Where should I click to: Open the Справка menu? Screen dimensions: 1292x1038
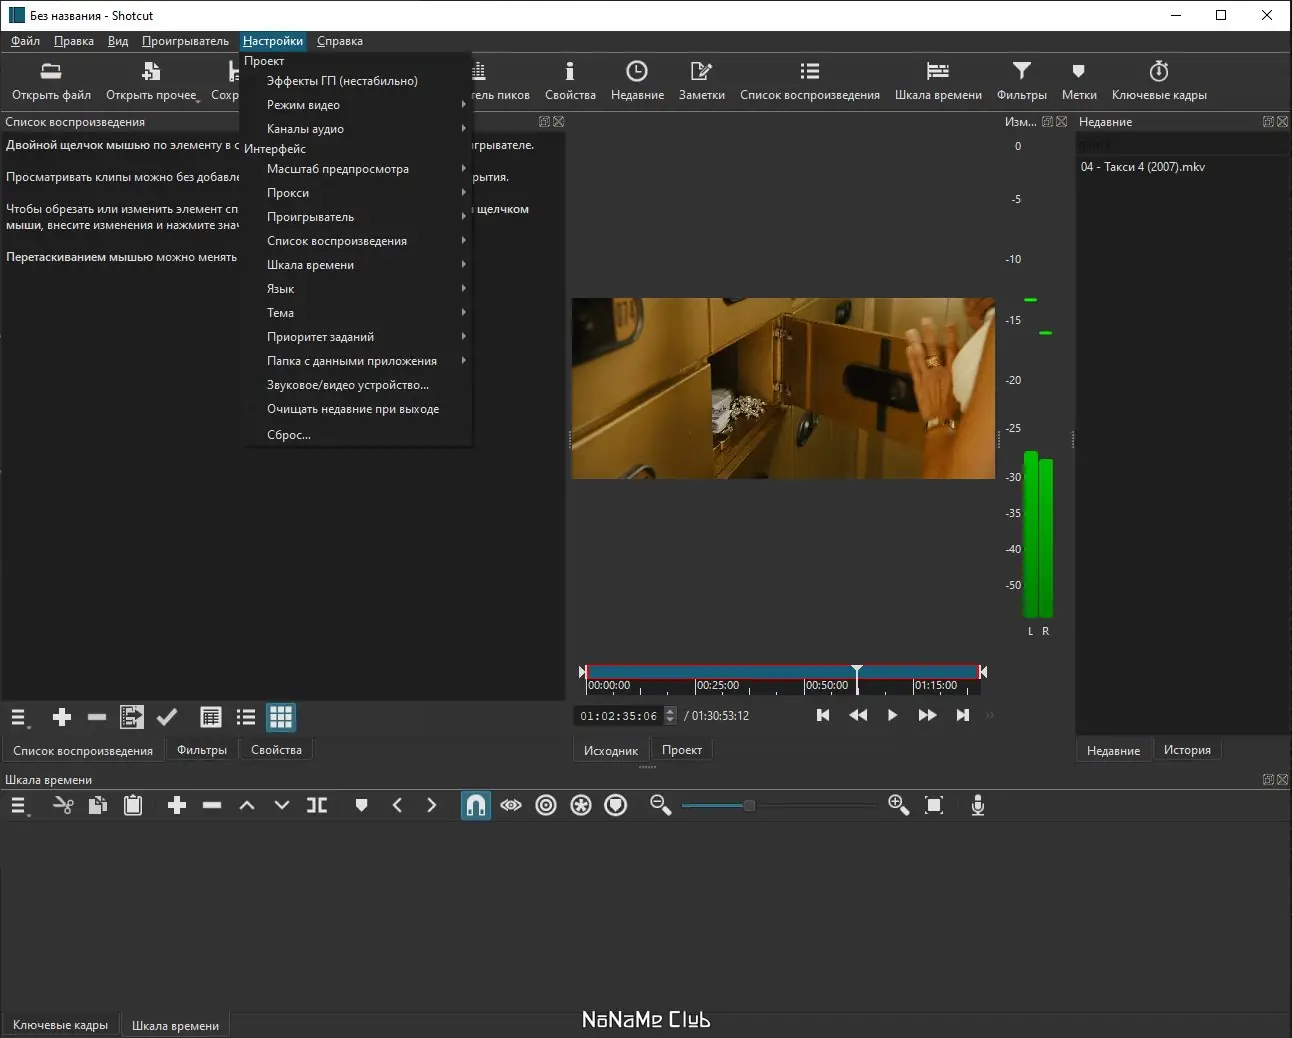pos(340,41)
